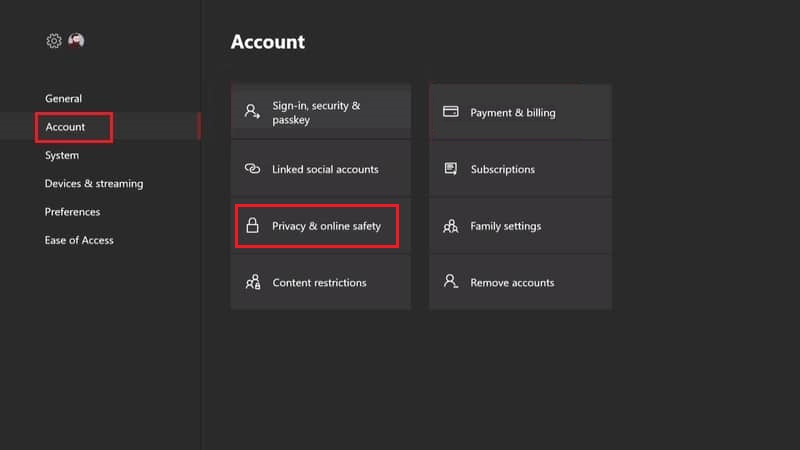Go to the System settings category
The width and height of the screenshot is (800, 450).
click(x=62, y=155)
